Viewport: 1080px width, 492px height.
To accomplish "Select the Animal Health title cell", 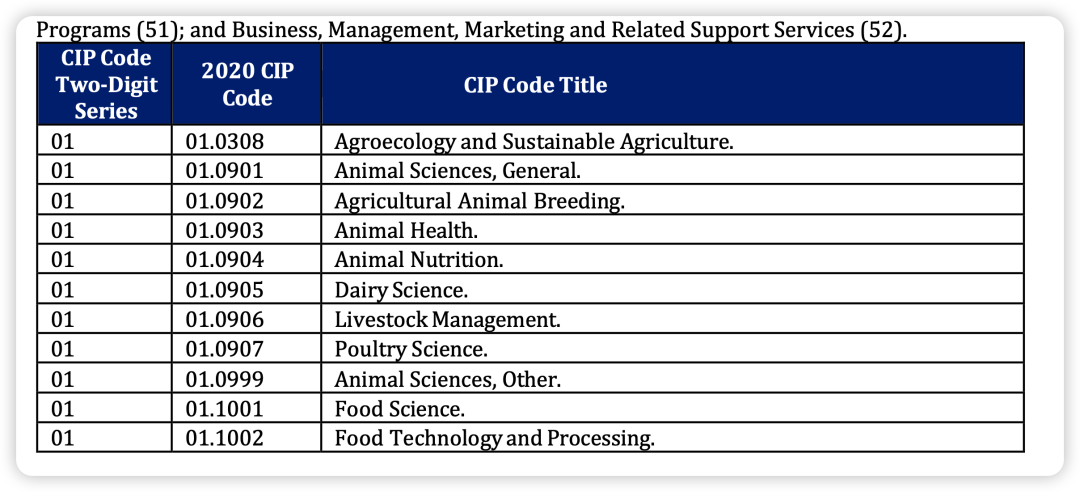I will click(673, 229).
